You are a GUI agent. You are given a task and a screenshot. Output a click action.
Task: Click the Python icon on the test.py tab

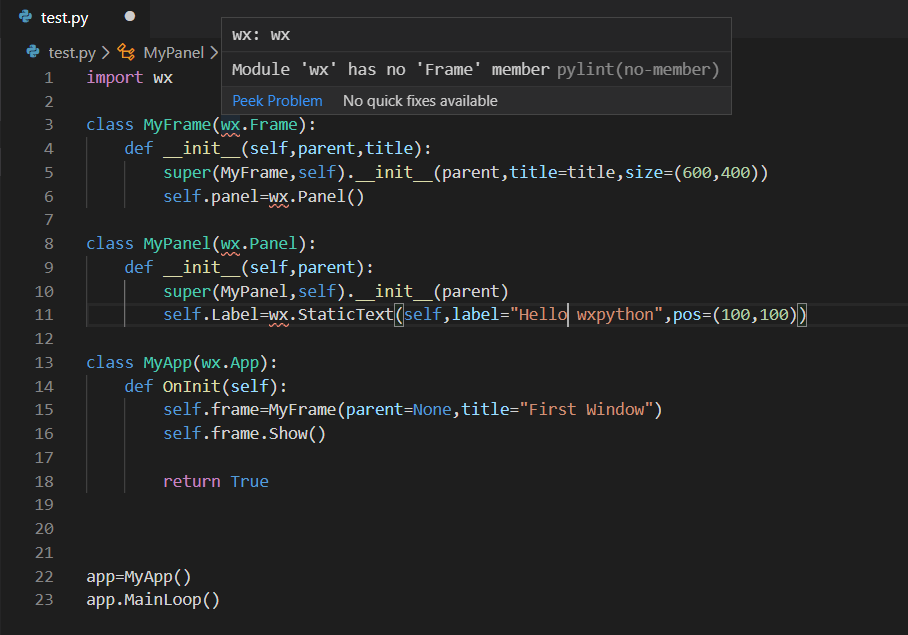point(27,17)
